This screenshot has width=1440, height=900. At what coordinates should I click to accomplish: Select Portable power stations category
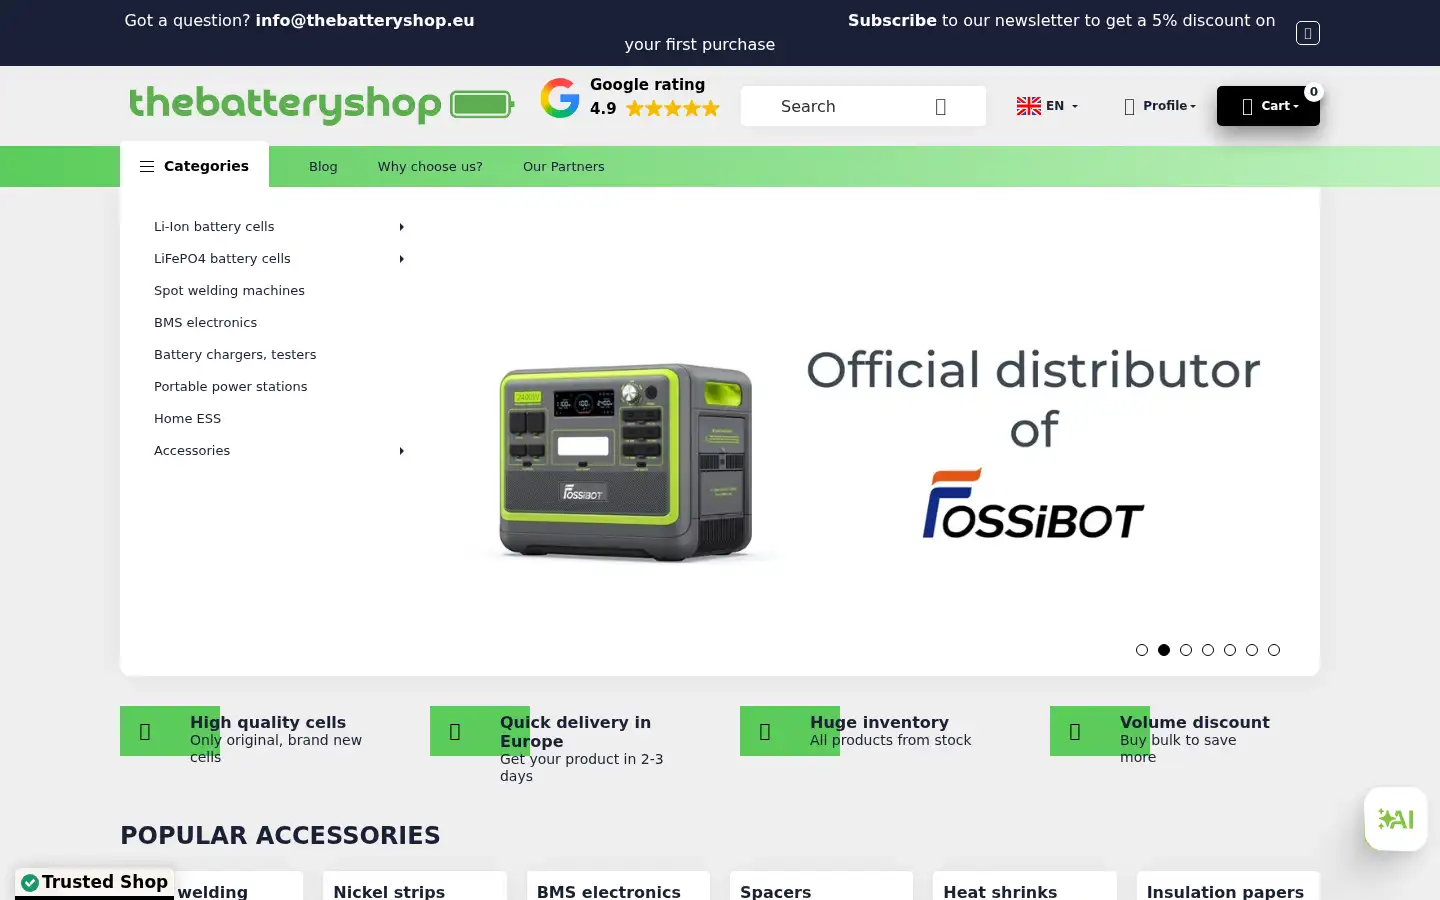230,387
